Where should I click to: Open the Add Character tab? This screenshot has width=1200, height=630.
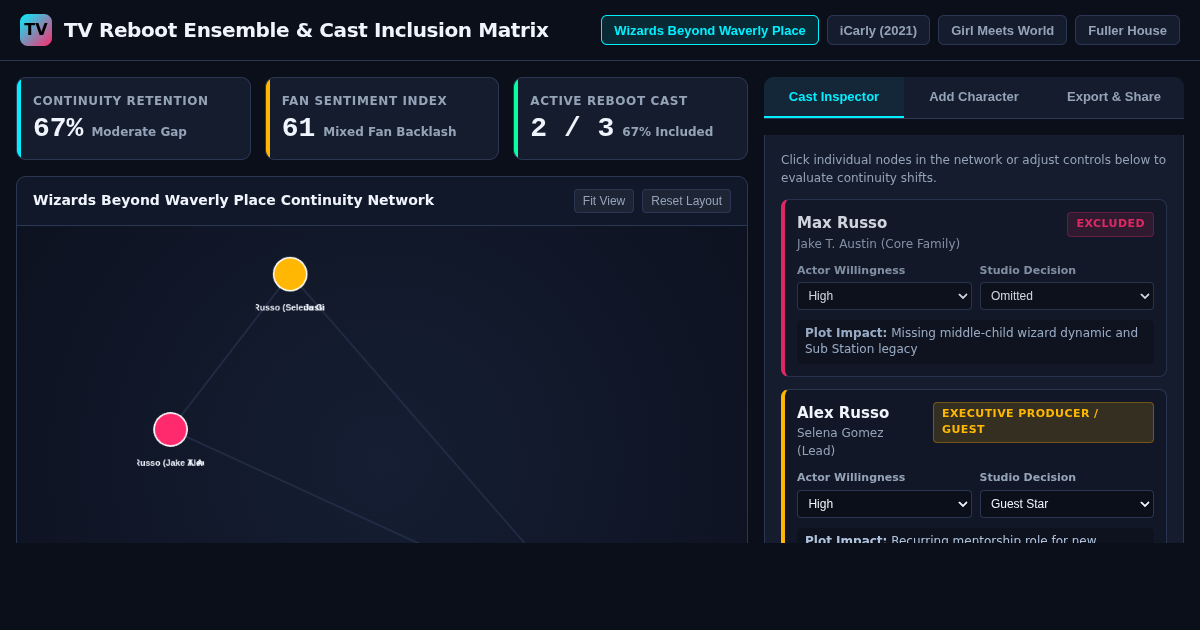974,97
